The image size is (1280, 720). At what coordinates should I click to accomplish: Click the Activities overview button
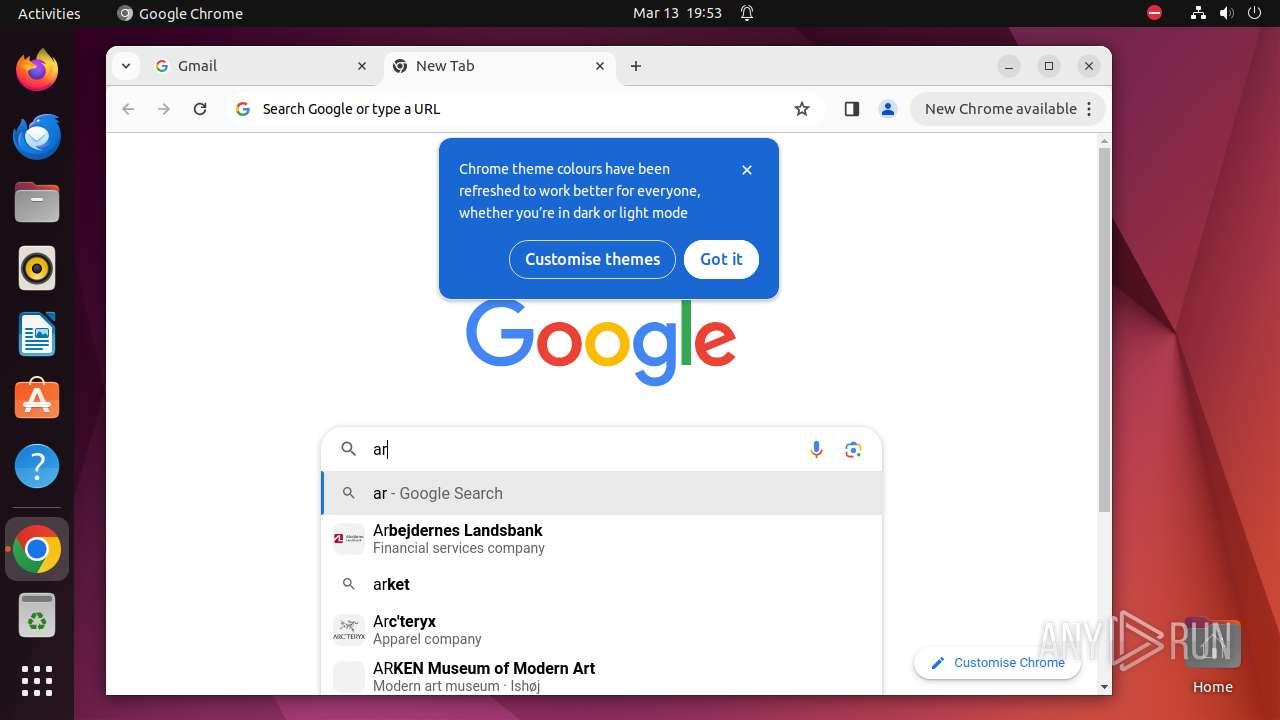pyautogui.click(x=49, y=13)
